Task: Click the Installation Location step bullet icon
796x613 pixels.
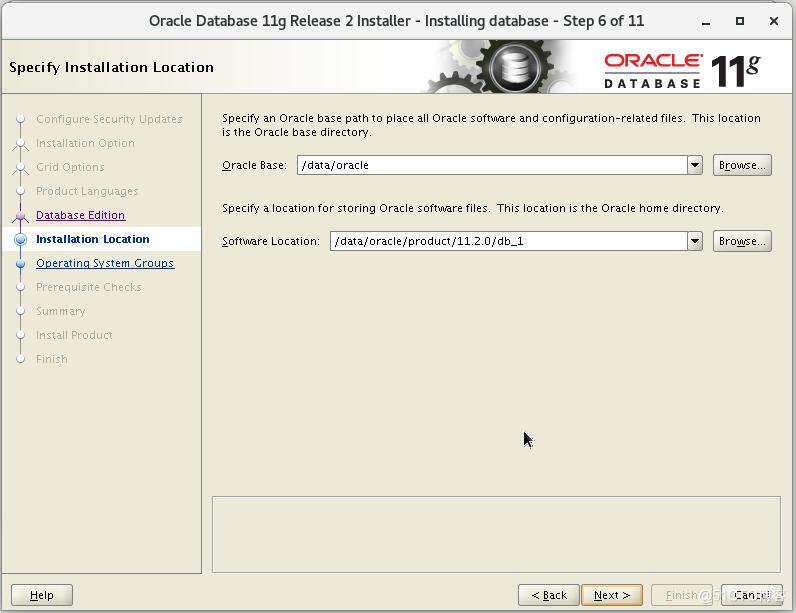Action: (x=21, y=240)
